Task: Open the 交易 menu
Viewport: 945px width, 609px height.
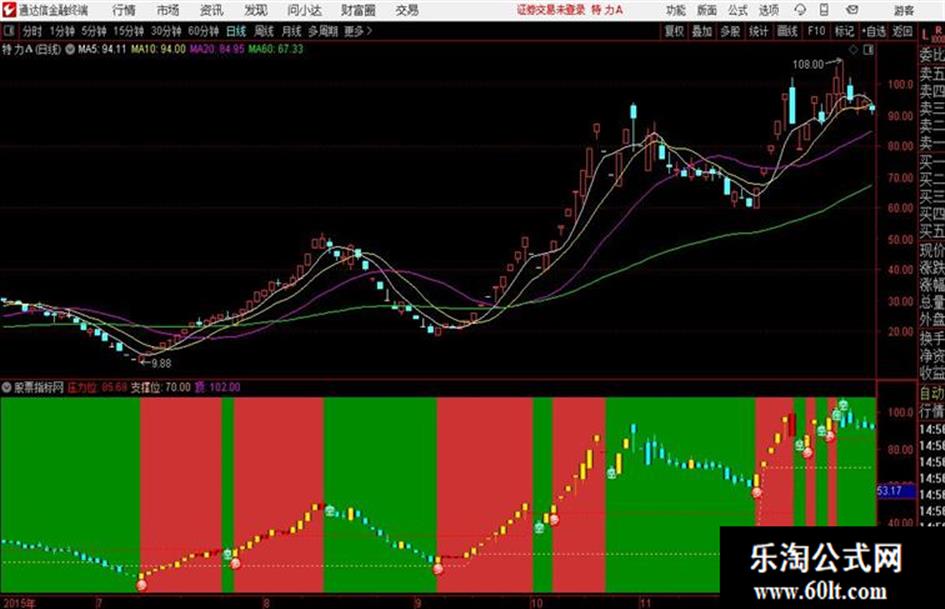Action: tap(407, 10)
